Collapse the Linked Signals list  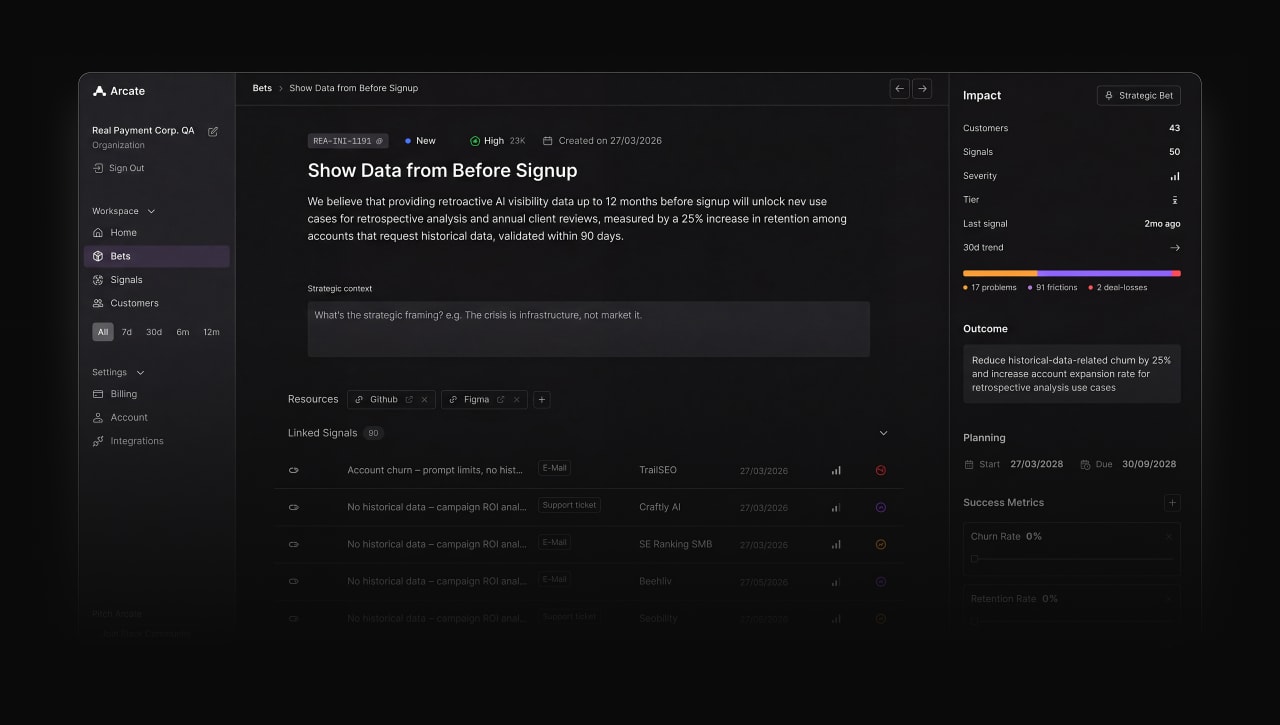click(x=883, y=433)
